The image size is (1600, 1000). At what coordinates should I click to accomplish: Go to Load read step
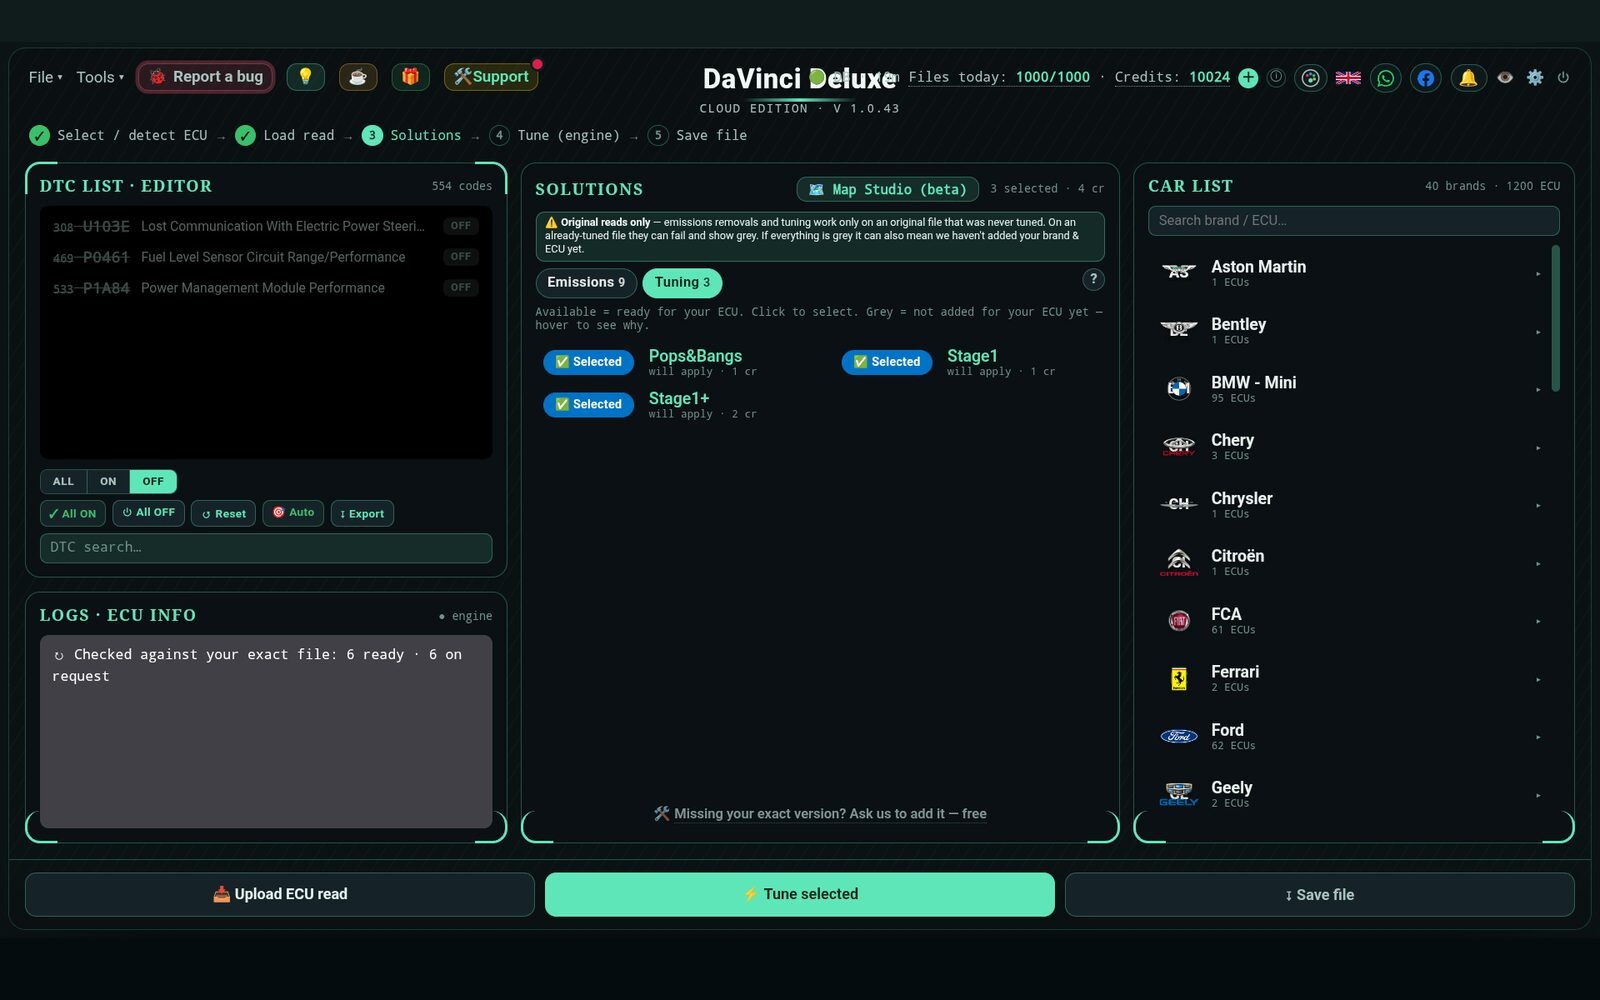(x=285, y=135)
